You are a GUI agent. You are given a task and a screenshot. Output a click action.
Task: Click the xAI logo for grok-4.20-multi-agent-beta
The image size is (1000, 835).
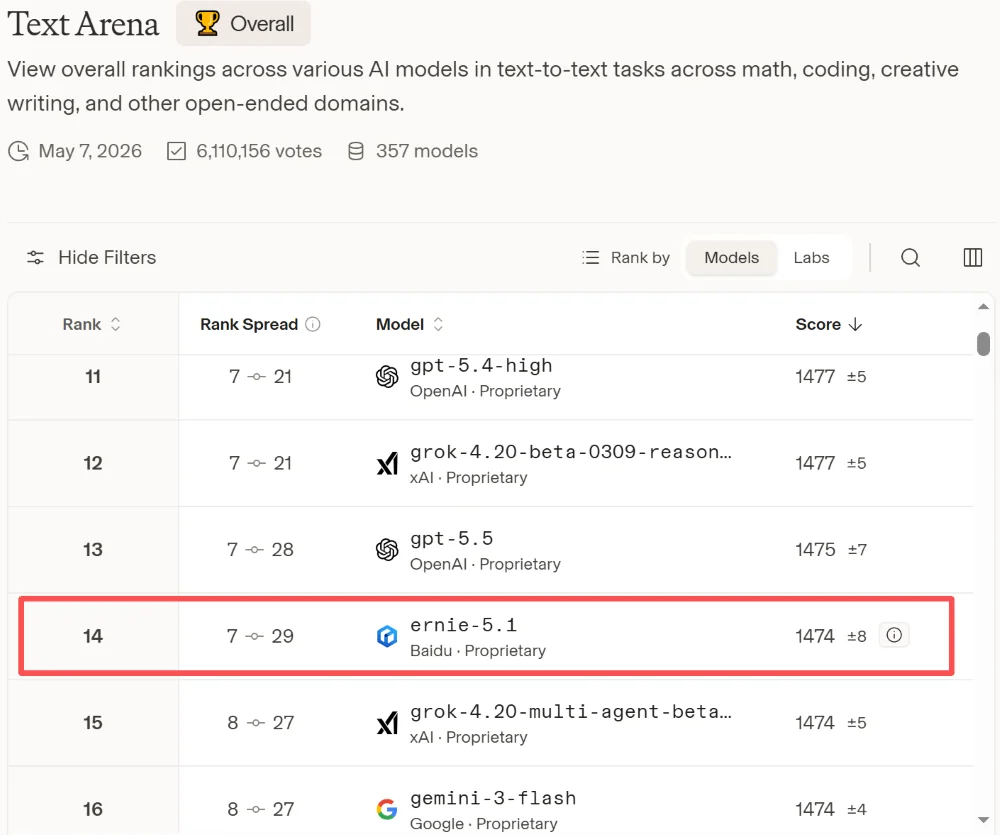387,723
